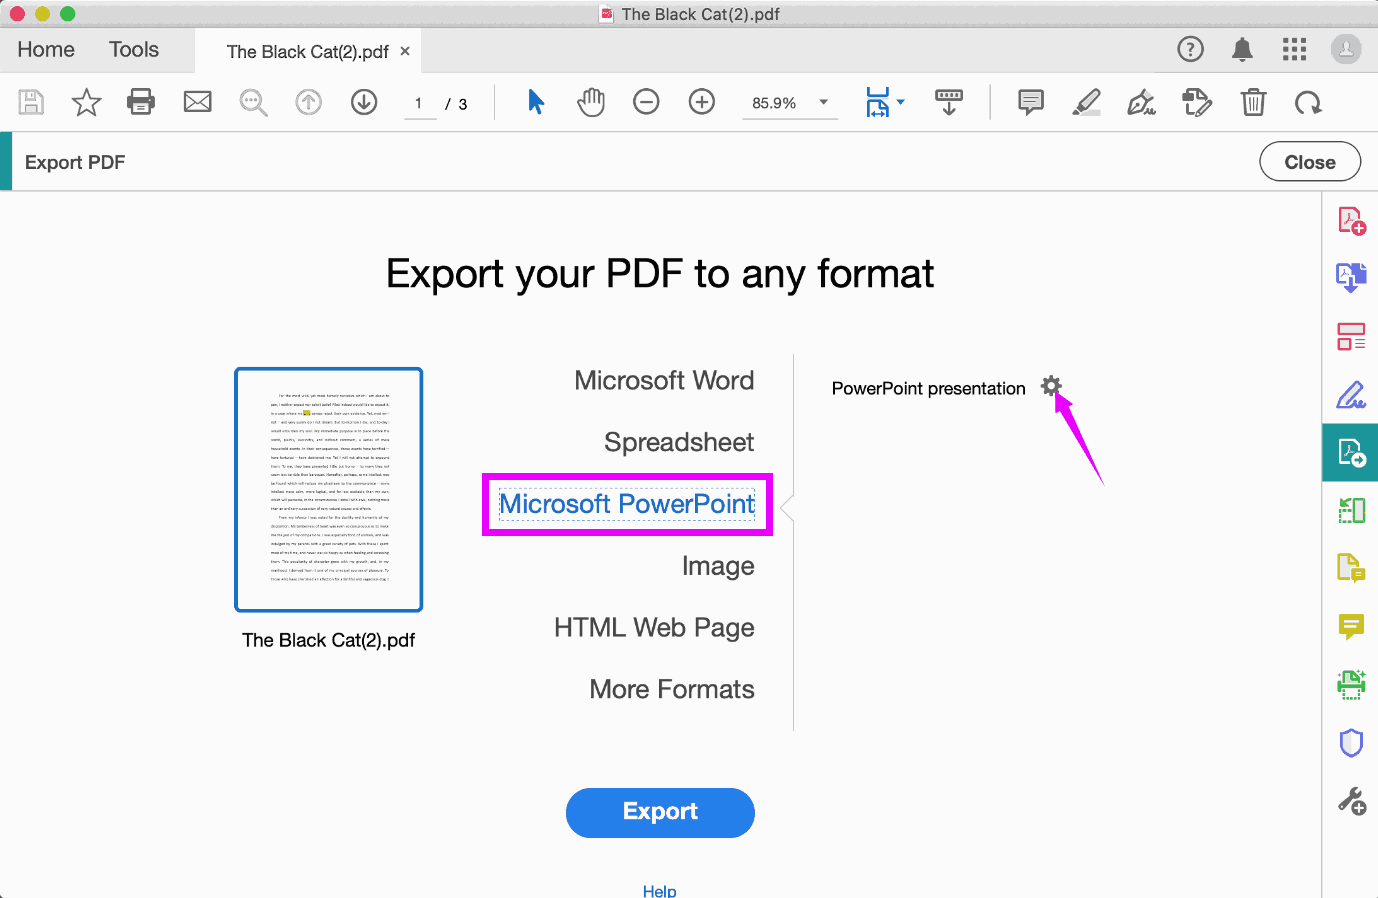The width and height of the screenshot is (1378, 898).
Task: Open Help question mark icon
Action: coord(1190,49)
